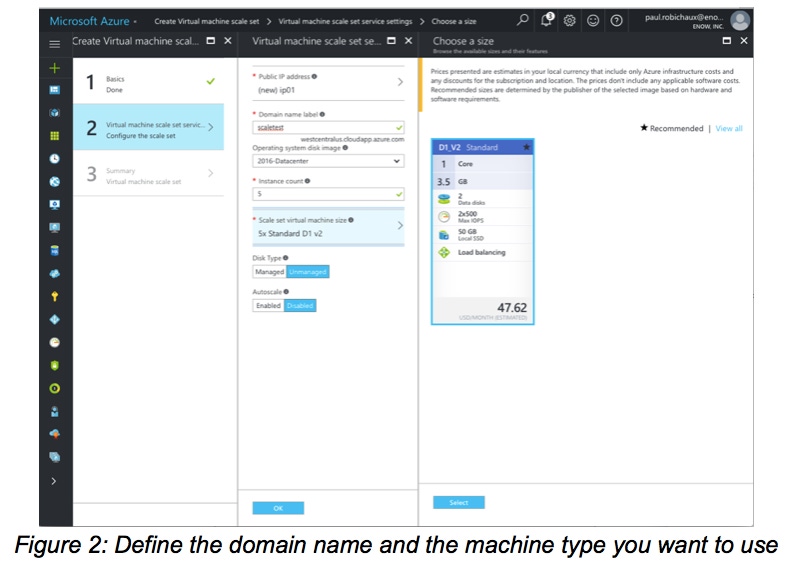Viewport: 803px width, 562px height.
Task: Click the search magnifier in top bar
Action: click(522, 20)
